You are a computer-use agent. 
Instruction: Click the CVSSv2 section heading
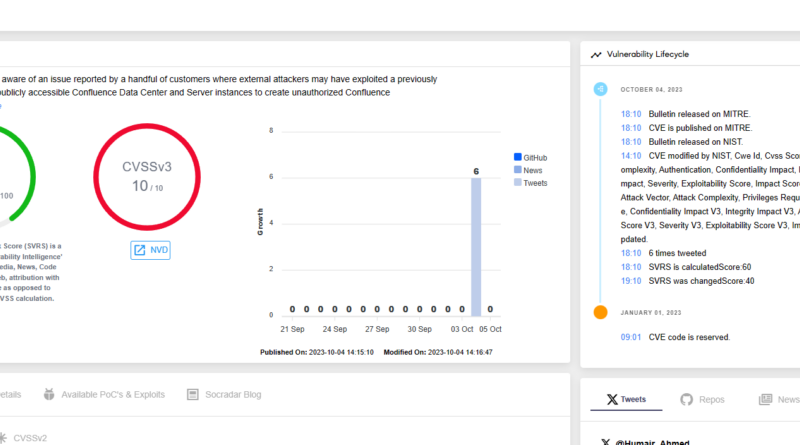(x=30, y=438)
